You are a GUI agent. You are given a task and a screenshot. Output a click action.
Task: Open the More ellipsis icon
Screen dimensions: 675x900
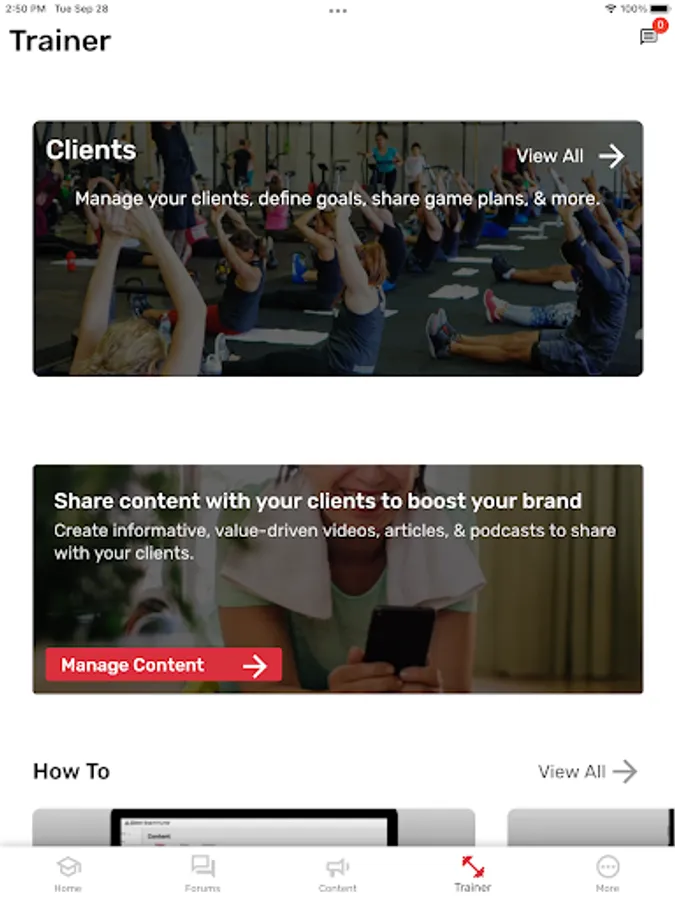click(x=608, y=867)
